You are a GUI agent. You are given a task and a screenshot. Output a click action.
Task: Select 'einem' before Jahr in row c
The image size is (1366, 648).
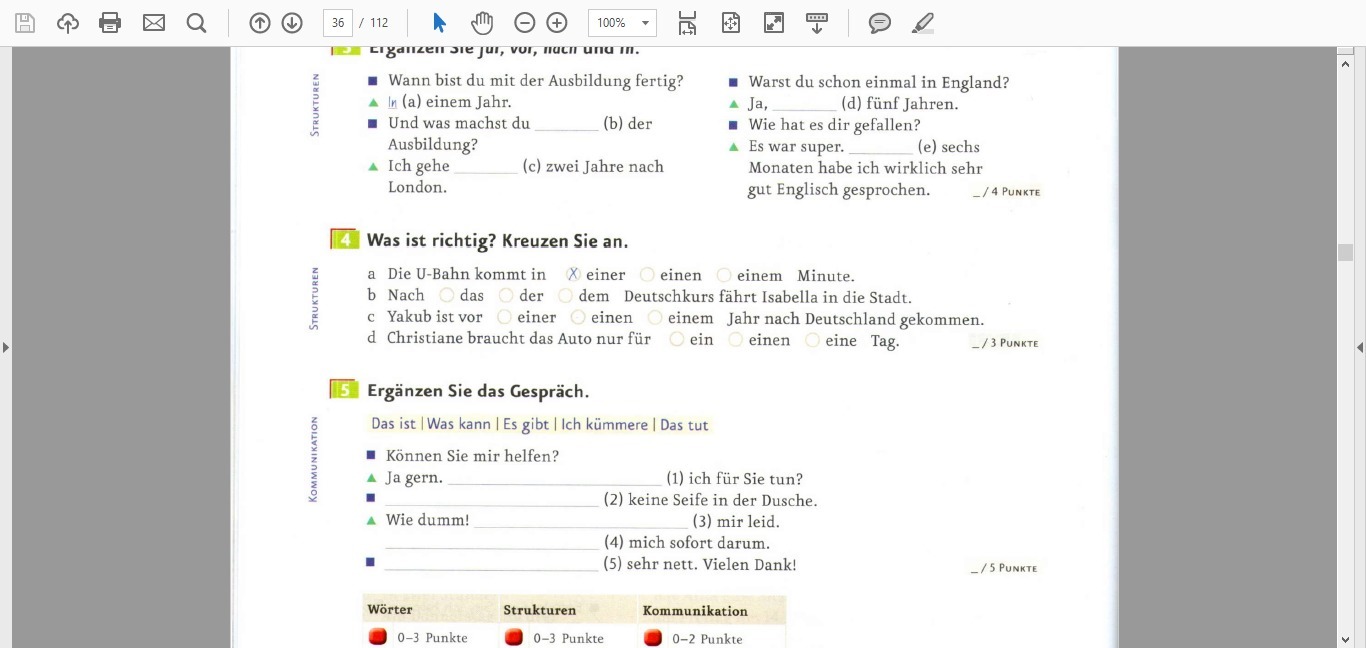pos(655,317)
